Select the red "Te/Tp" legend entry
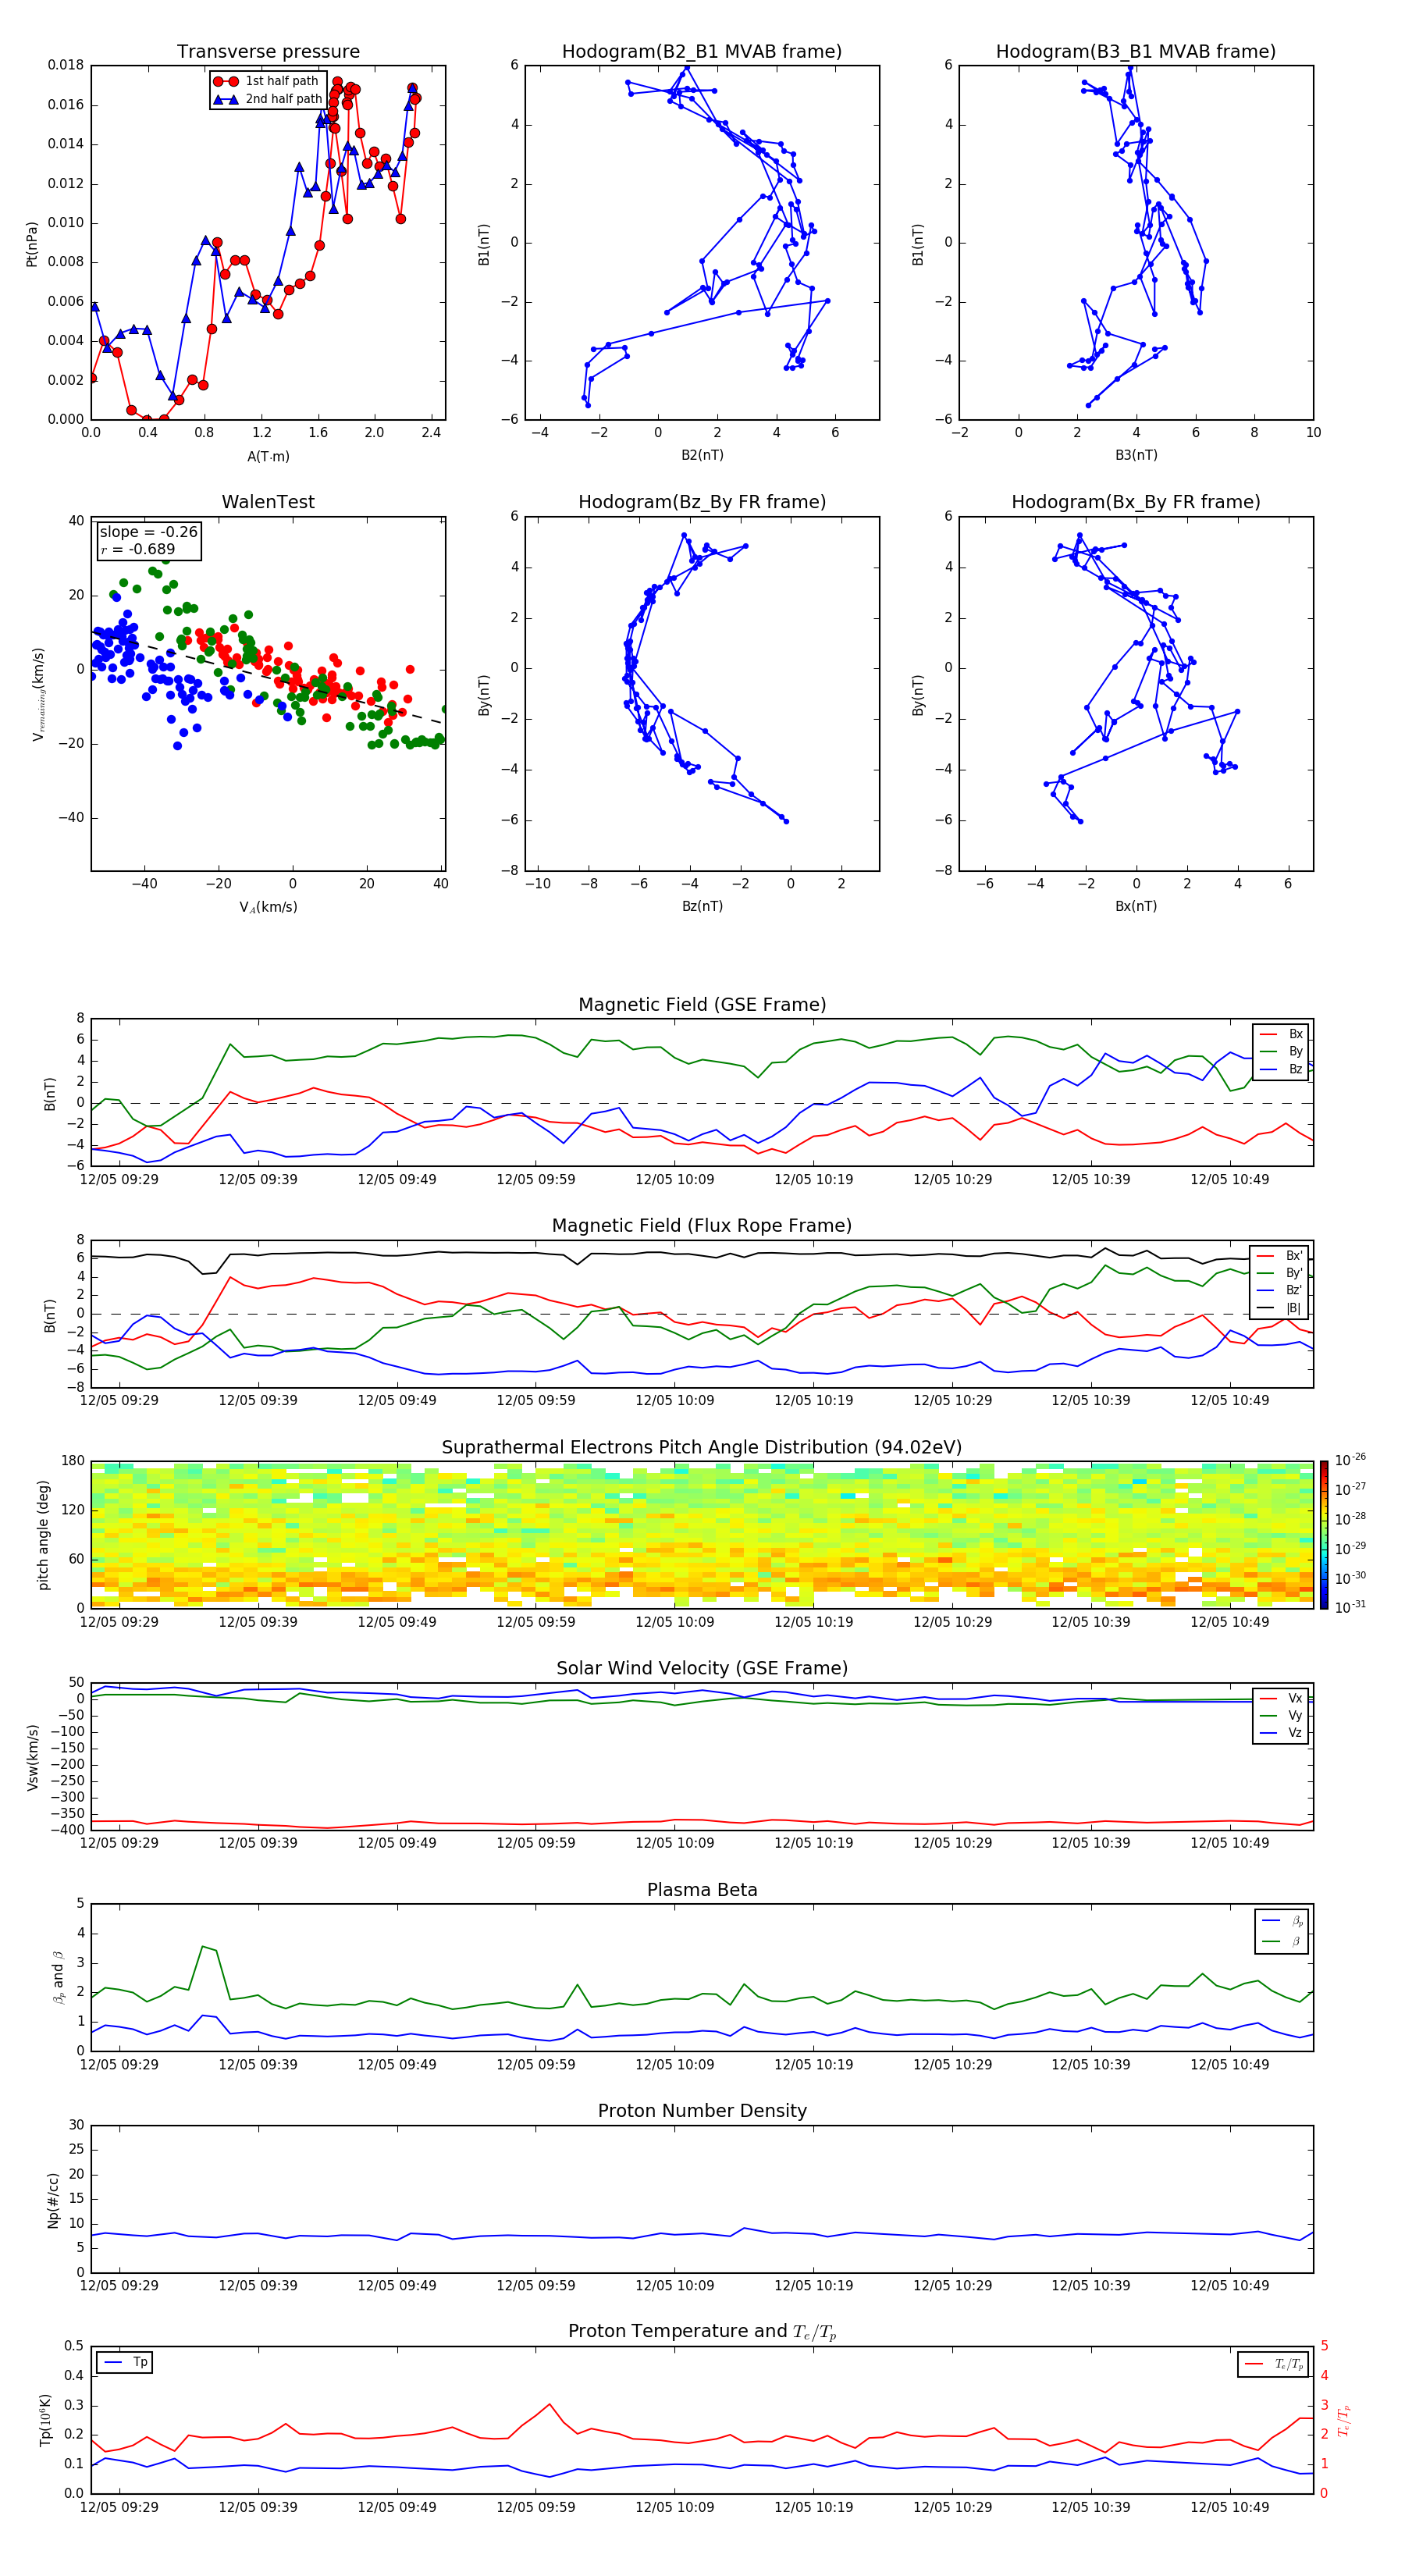The image size is (1405, 2576). [x=1273, y=2365]
